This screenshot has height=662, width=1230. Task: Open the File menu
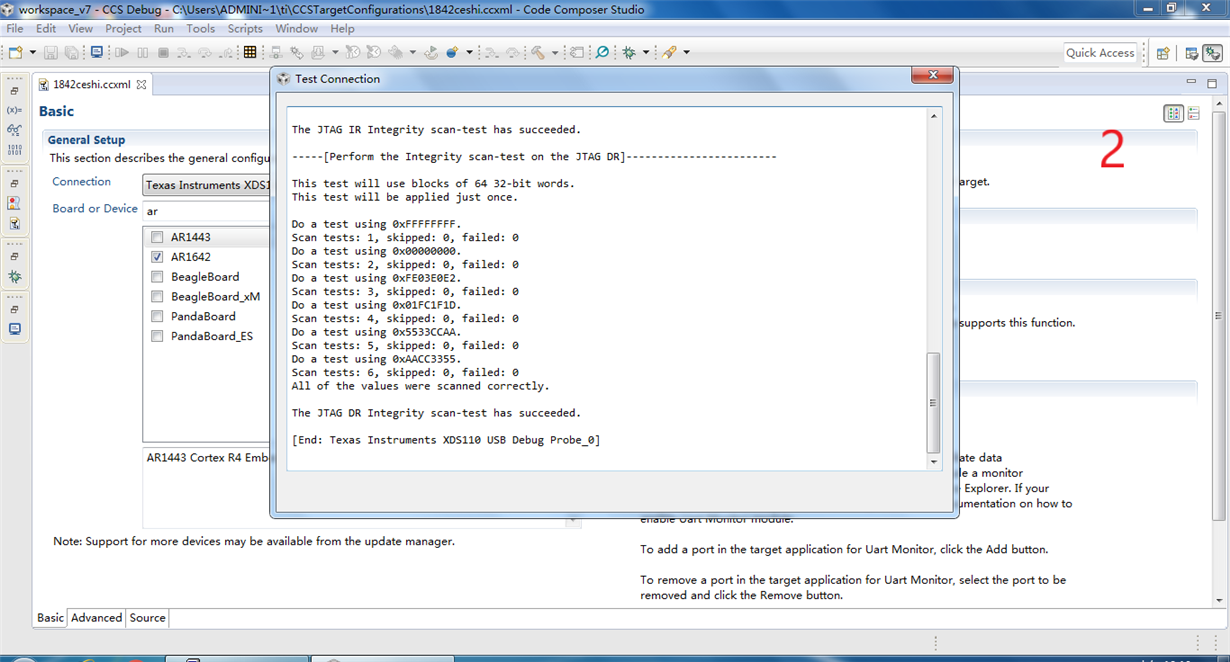tap(15, 29)
